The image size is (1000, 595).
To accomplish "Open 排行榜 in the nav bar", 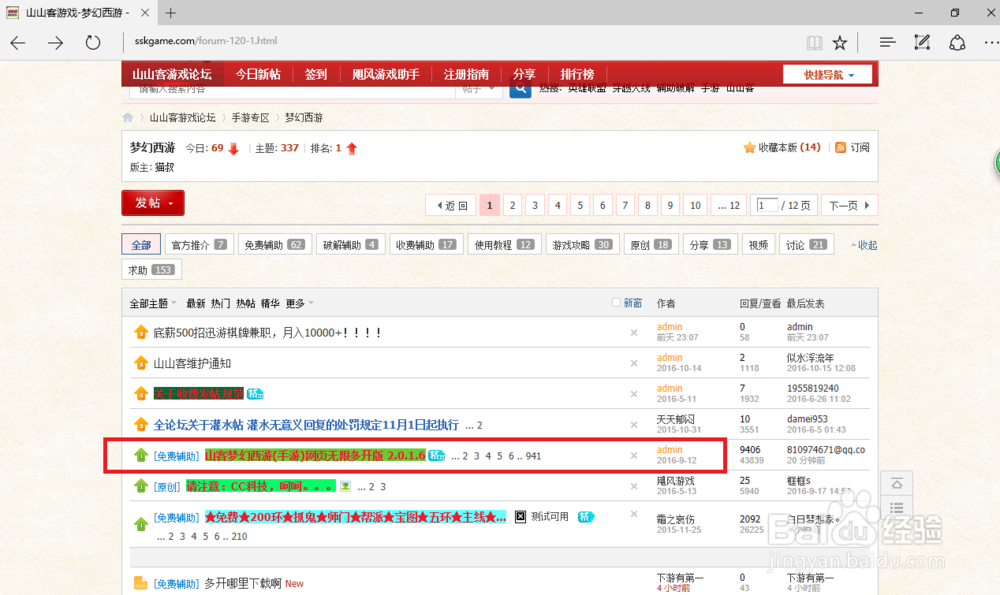I will 577,75.
